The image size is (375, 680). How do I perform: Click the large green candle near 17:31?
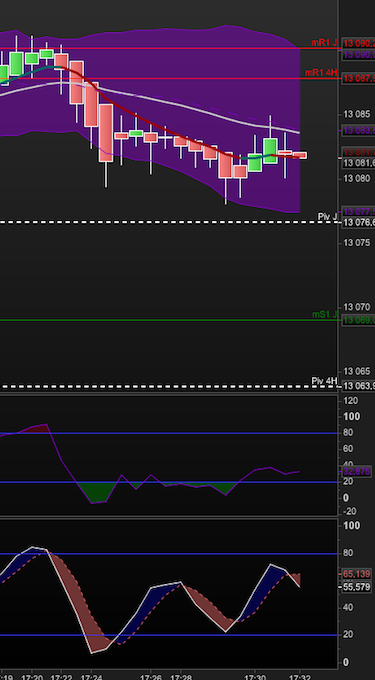[x=270, y=151]
